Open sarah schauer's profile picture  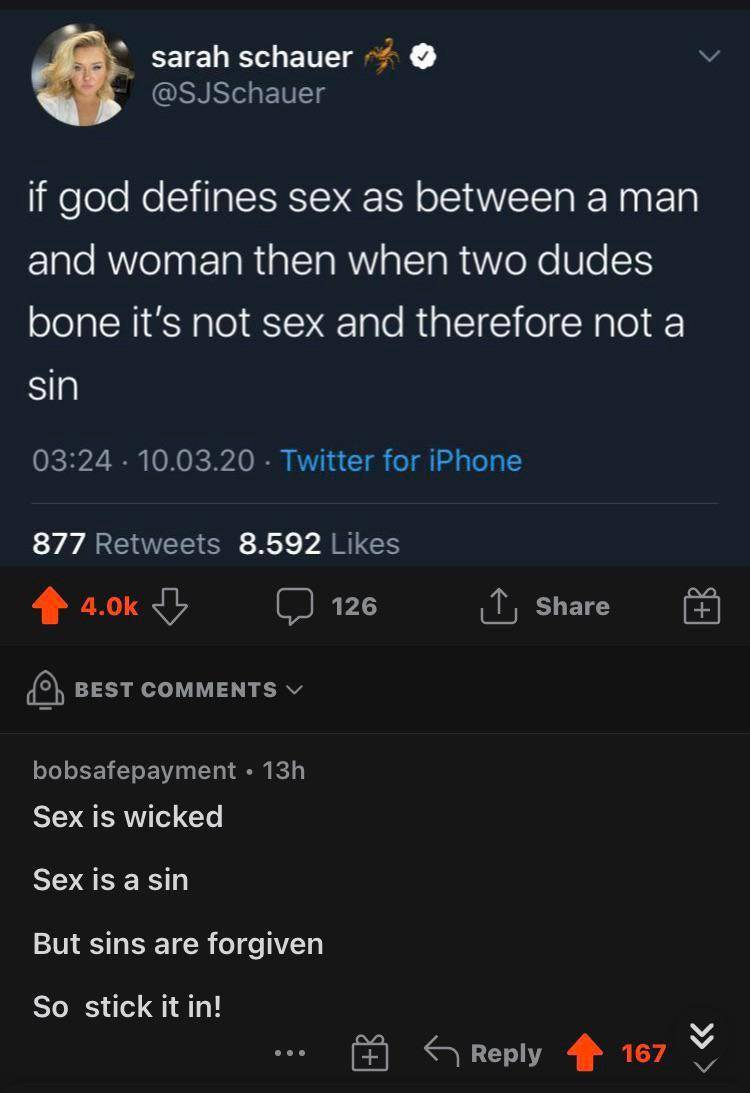coord(82,75)
